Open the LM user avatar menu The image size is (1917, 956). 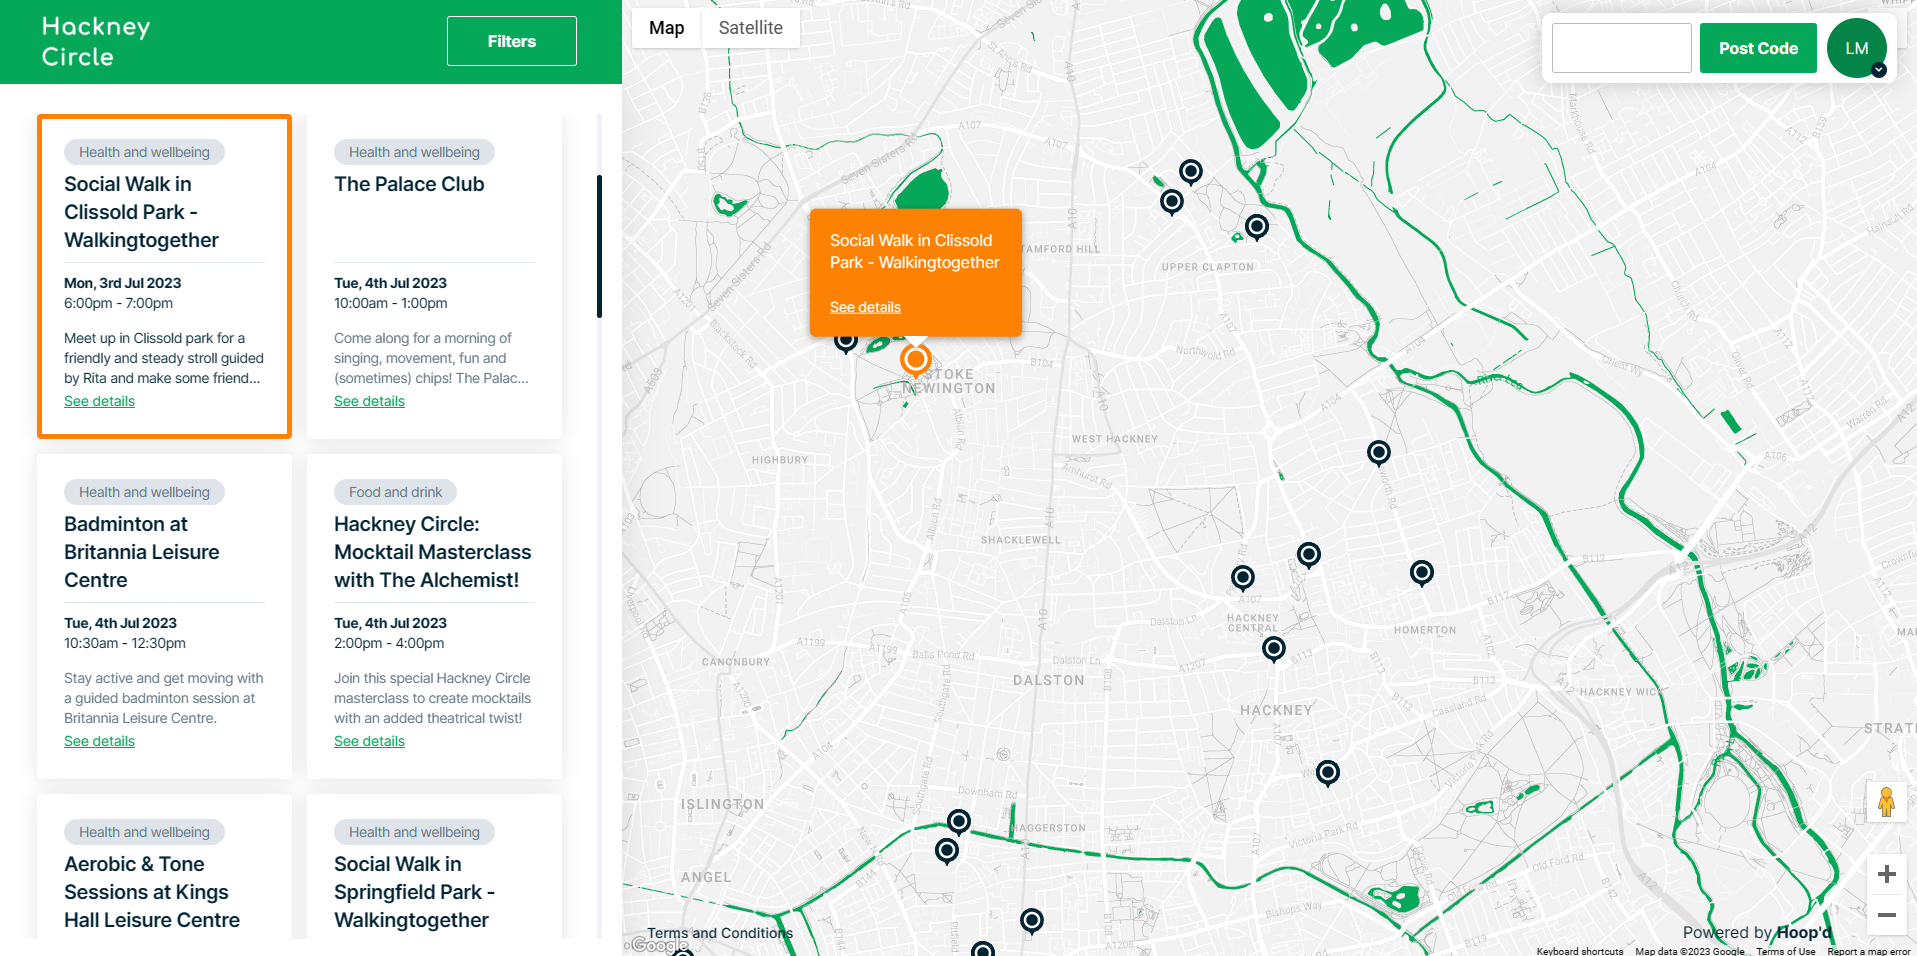(1857, 48)
